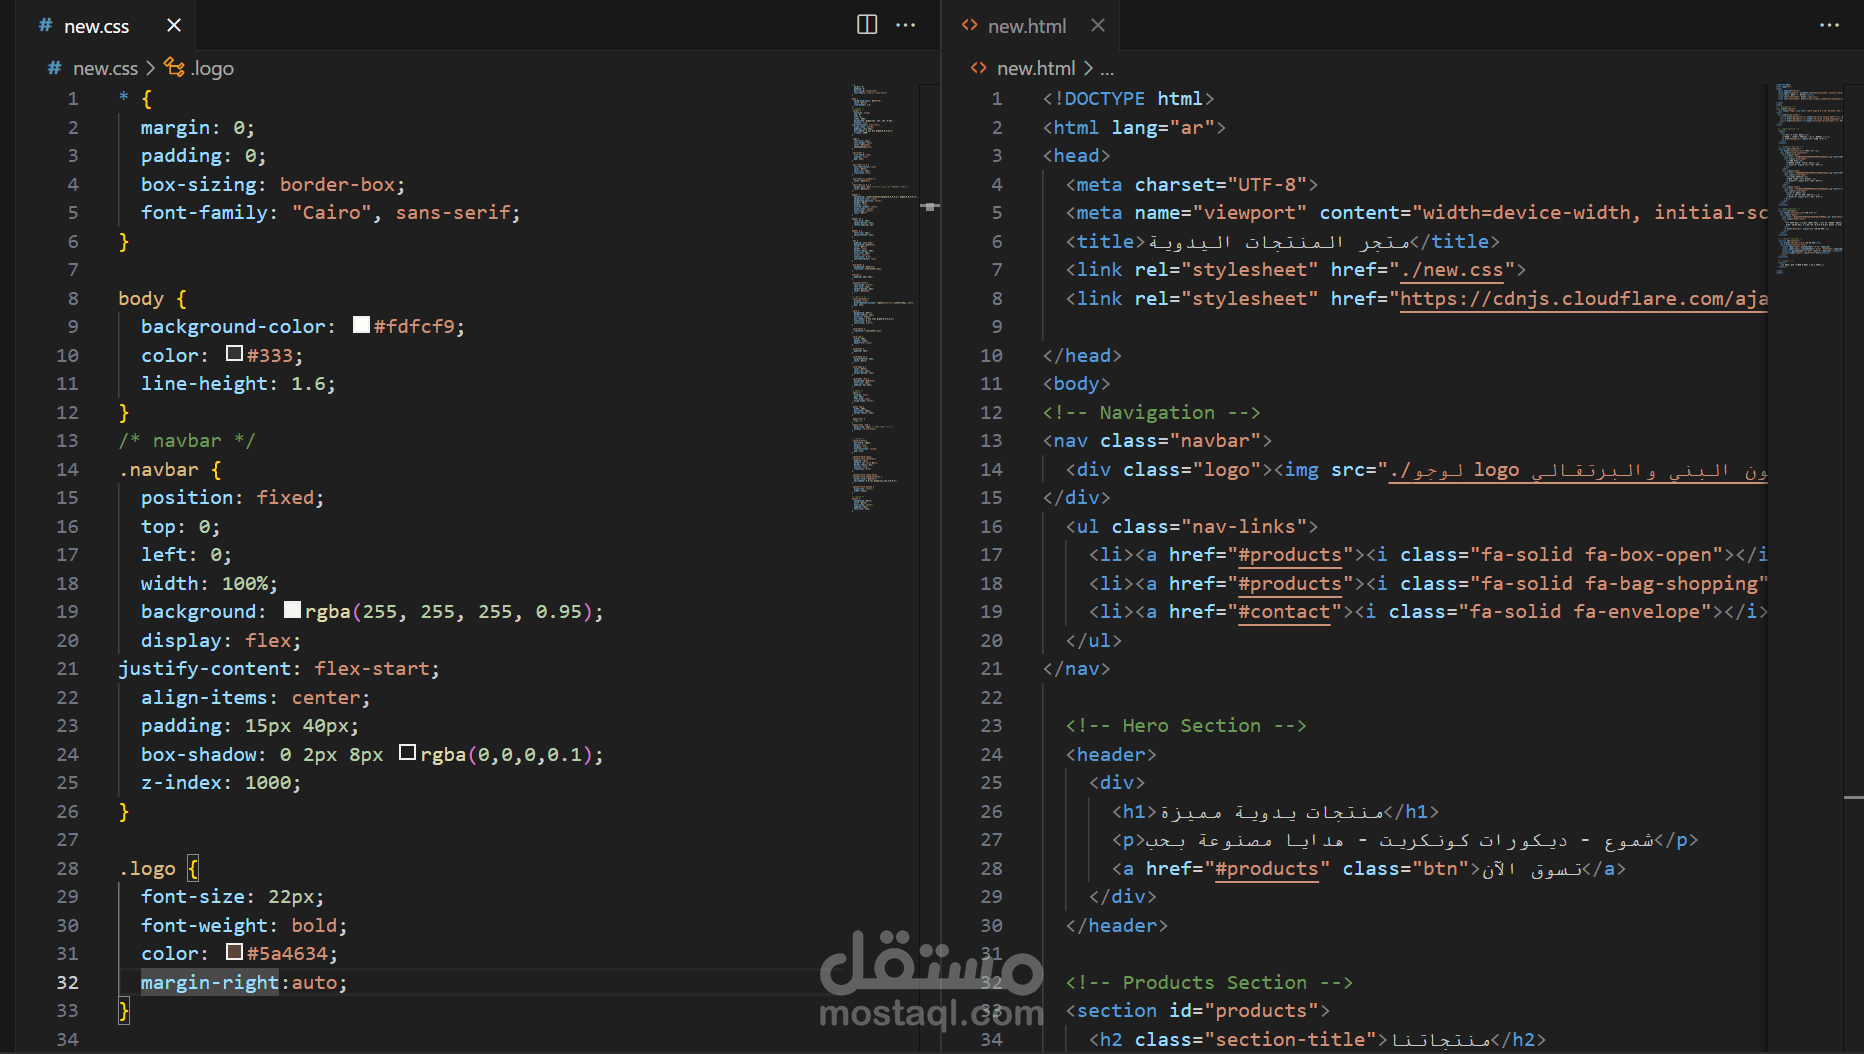Open color picker for box-shadow rgba swatch

point(408,752)
